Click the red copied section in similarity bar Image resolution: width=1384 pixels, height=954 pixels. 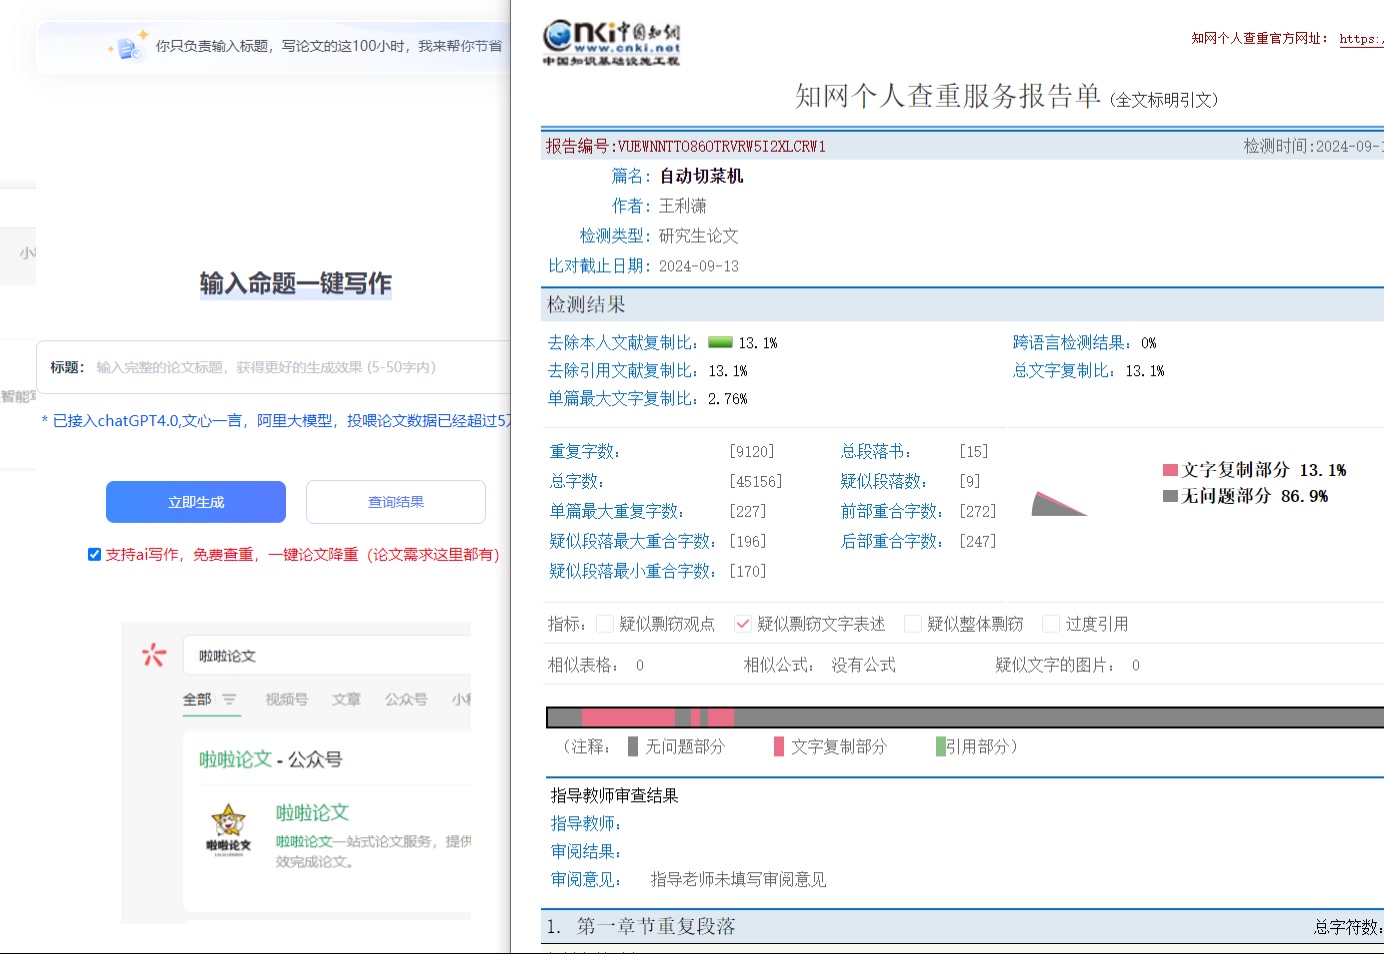[x=628, y=717]
